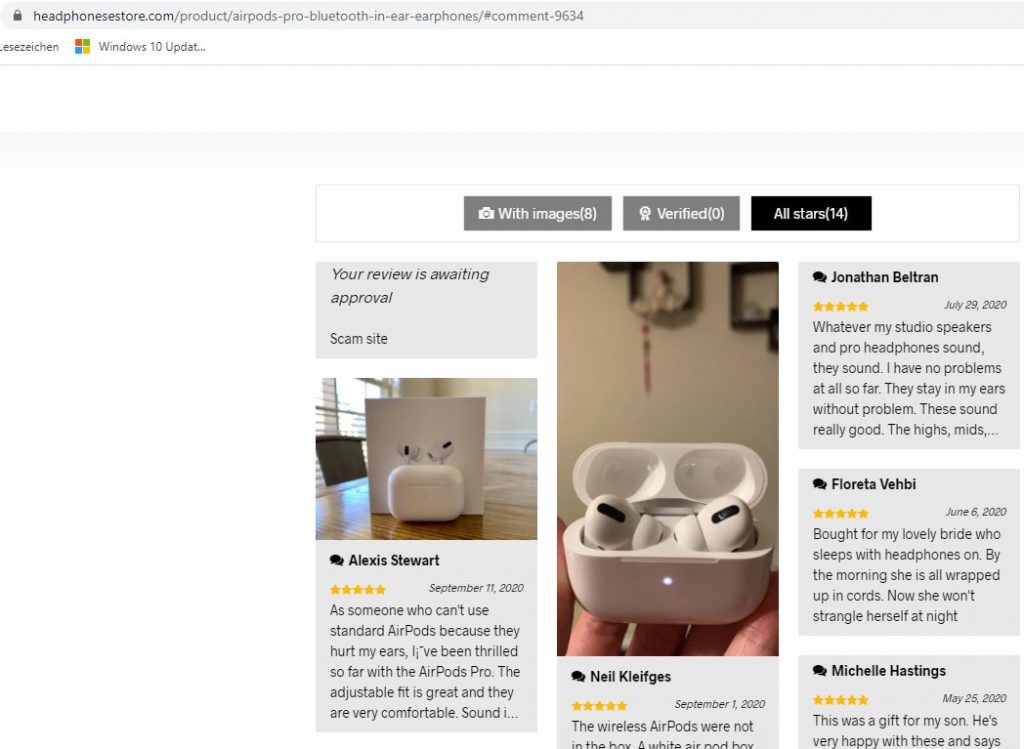This screenshot has width=1024, height=749.
Task: Click comment bubble icon beside Michelle Hastings
Action: tap(820, 671)
